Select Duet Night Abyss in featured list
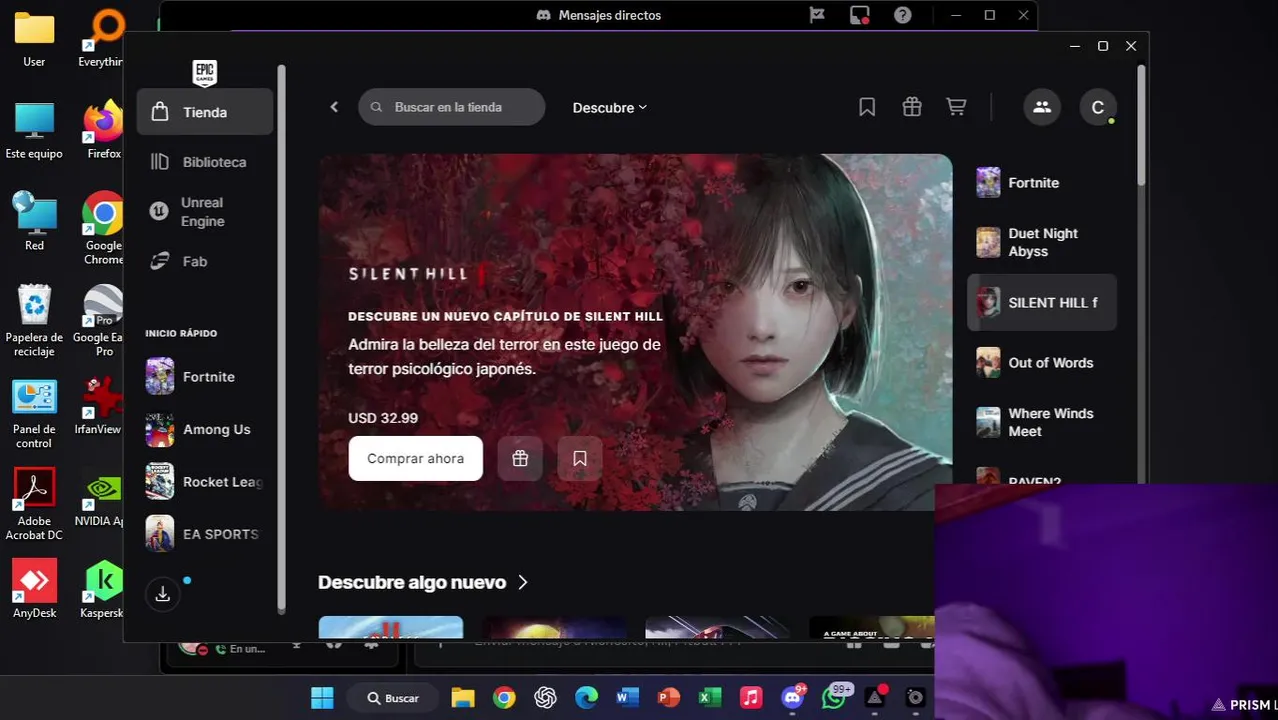This screenshot has width=1278, height=720. tap(1042, 242)
